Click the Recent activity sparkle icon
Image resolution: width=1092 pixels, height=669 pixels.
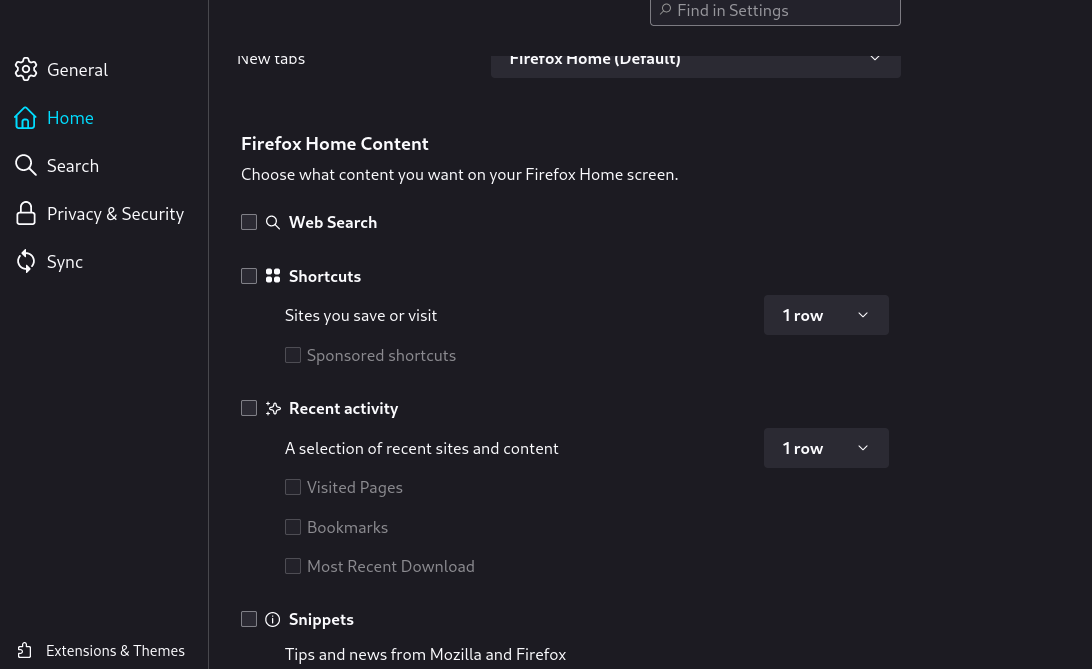click(x=273, y=409)
